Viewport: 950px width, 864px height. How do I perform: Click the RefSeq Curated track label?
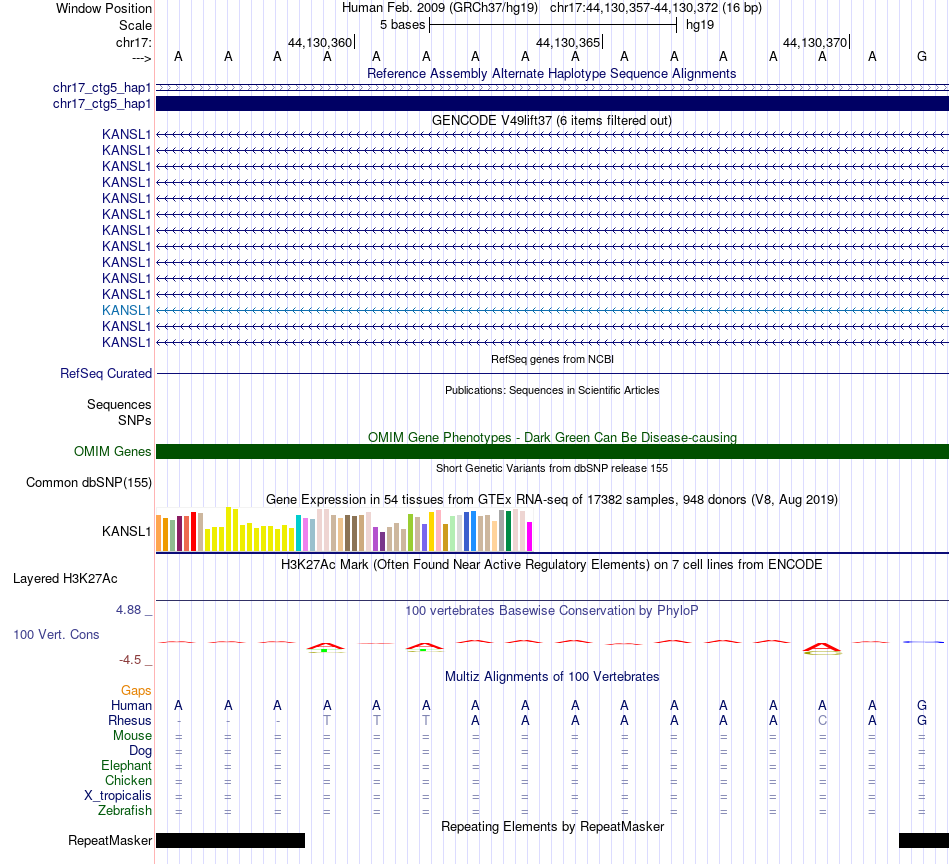tap(105, 373)
